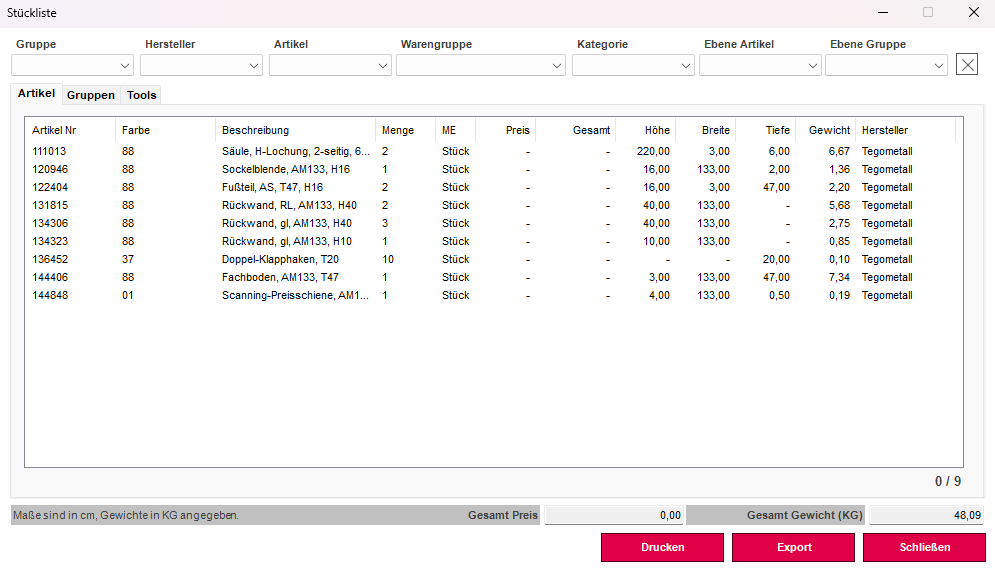The width and height of the screenshot is (995, 568).
Task: Expand the Ebene Artikel dropdown
Action: 760,65
